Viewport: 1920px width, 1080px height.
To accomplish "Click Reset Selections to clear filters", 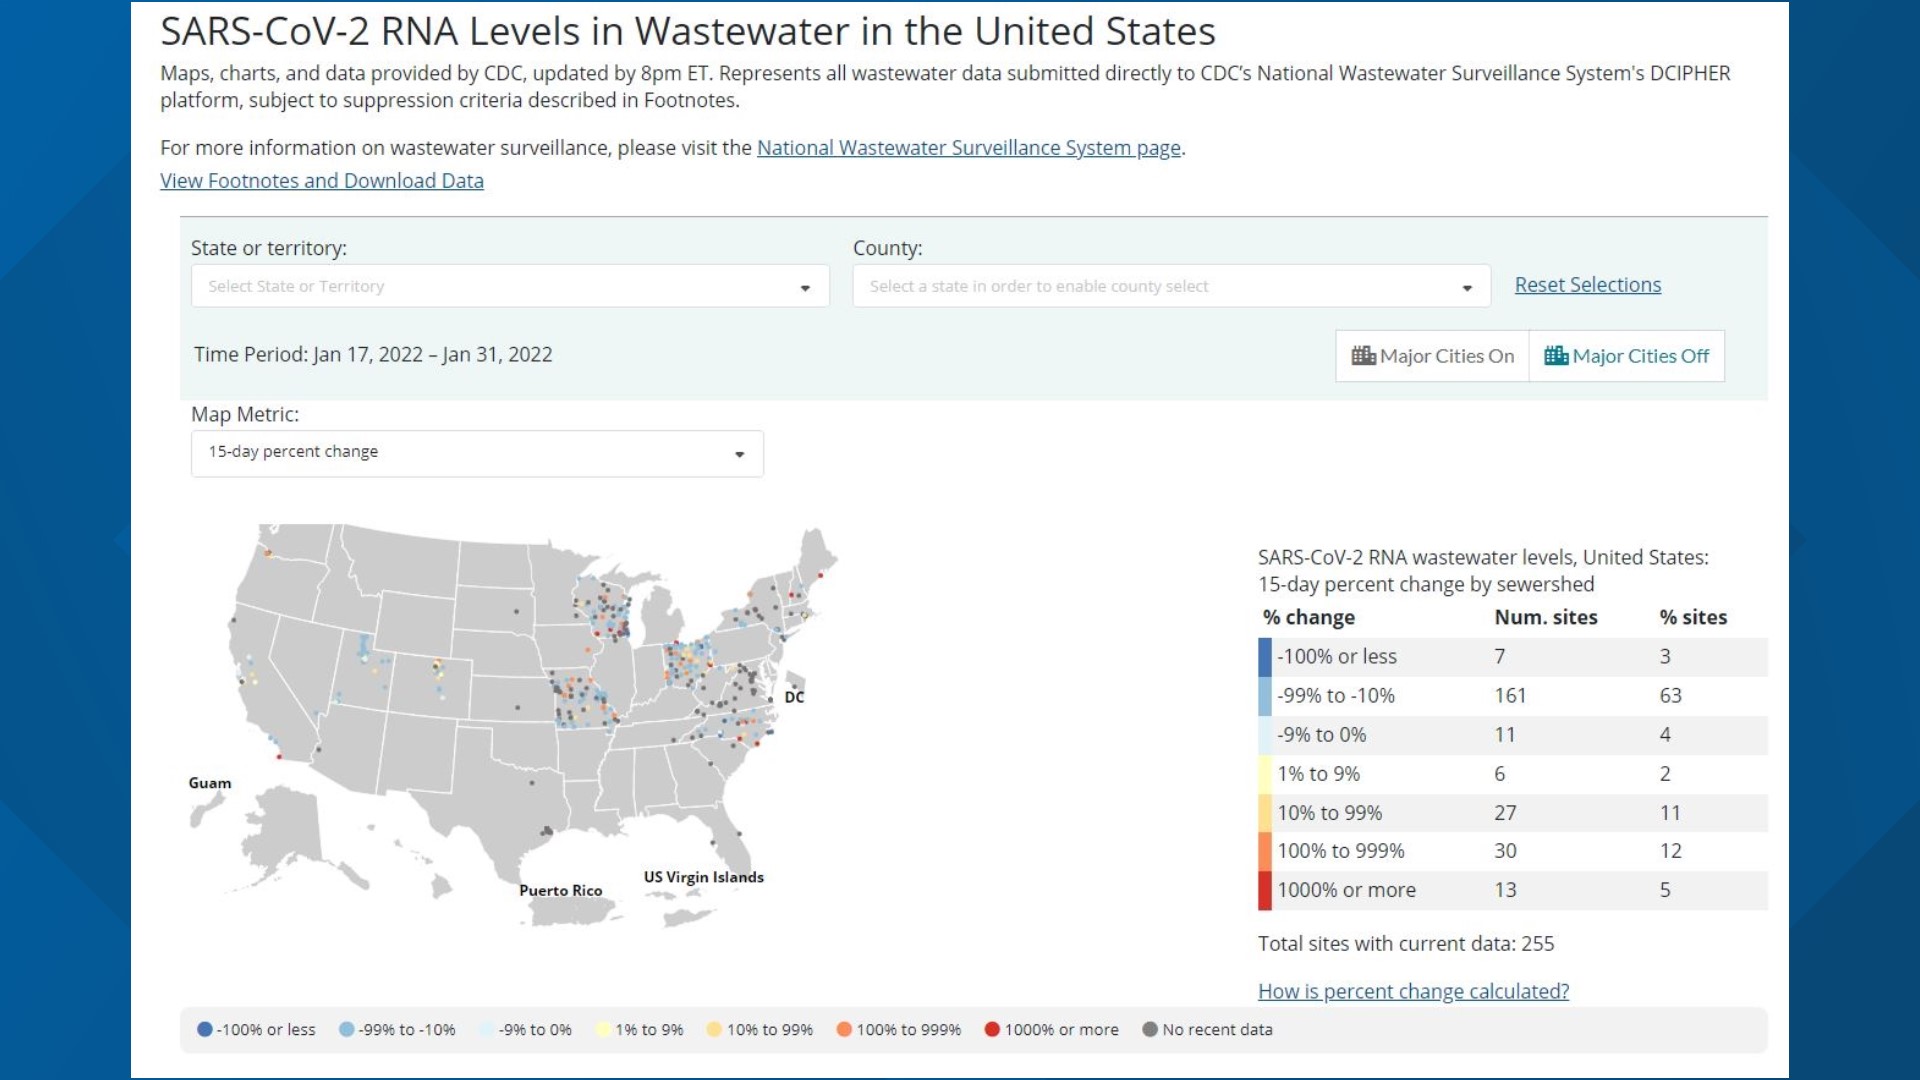I will point(1587,284).
